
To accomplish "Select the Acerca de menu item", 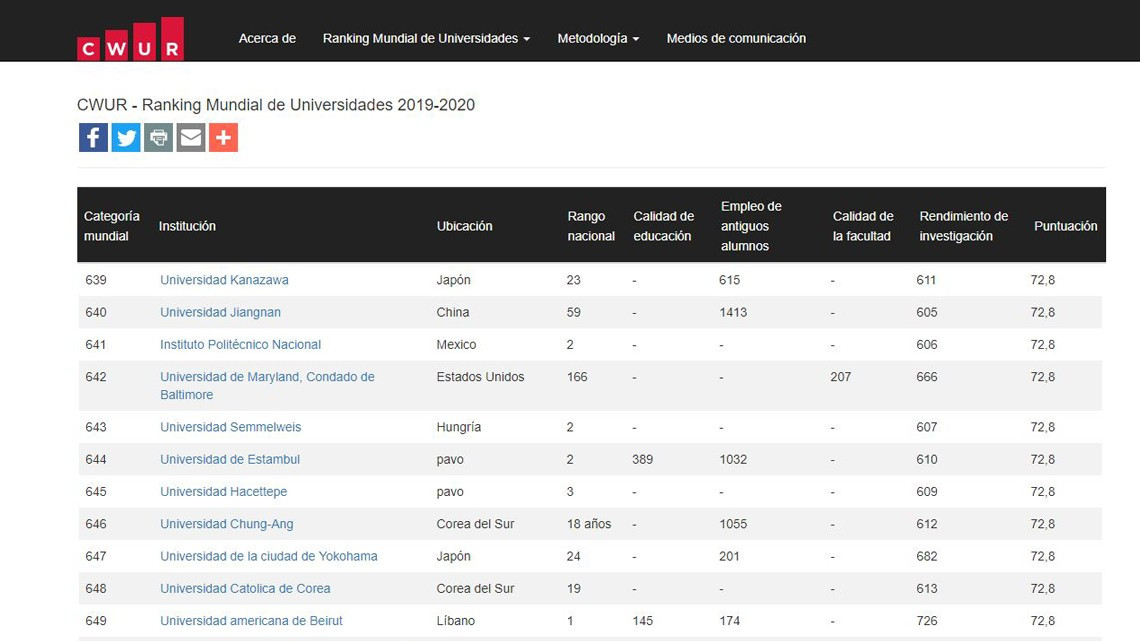I will 267,38.
